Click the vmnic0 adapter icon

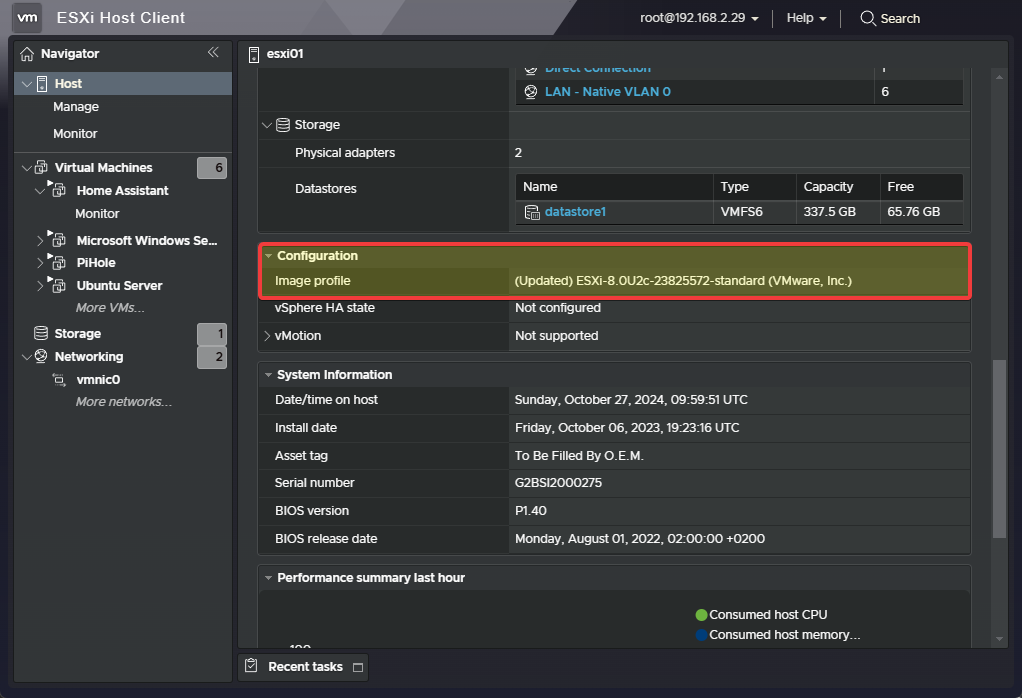59,380
